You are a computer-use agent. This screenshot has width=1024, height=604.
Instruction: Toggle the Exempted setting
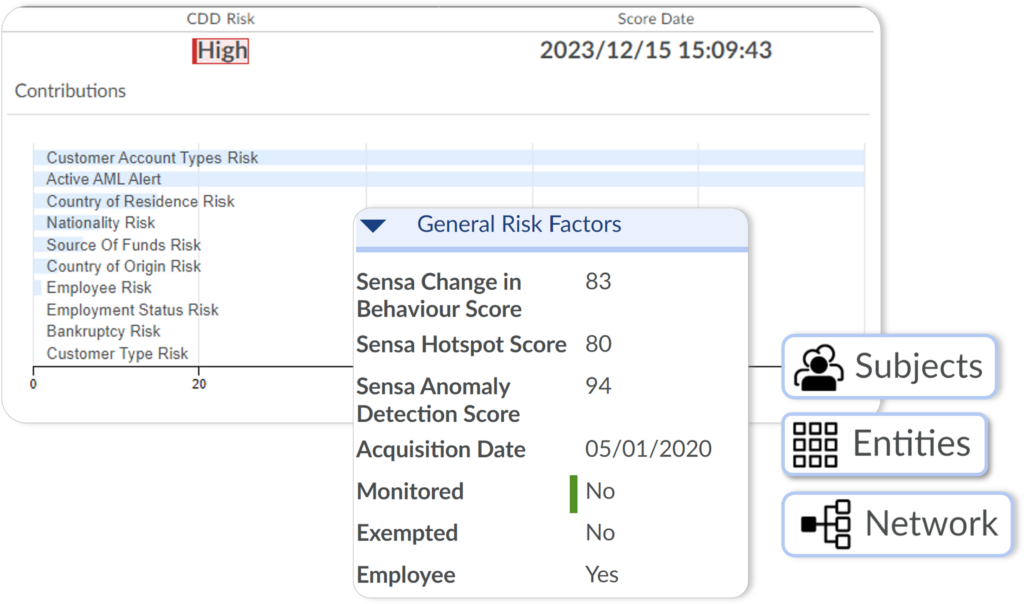[601, 533]
